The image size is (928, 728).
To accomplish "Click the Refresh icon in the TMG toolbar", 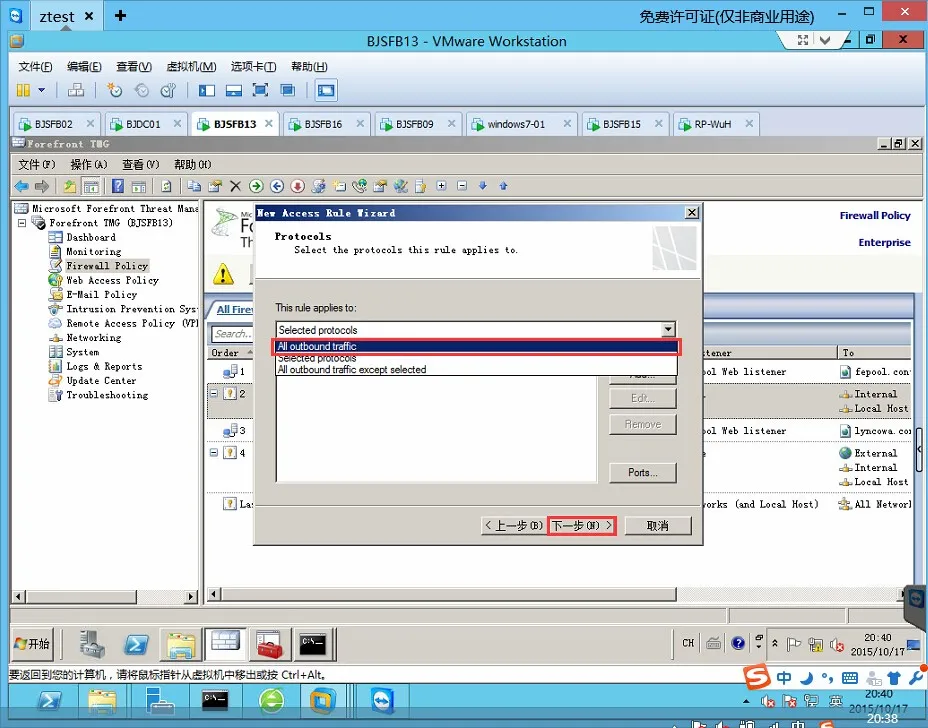I will [166, 186].
